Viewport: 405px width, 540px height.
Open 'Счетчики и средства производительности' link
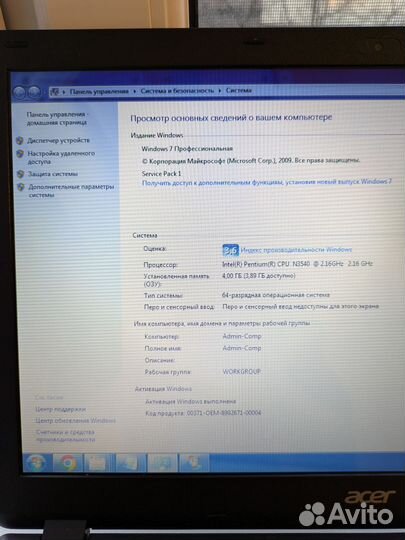coord(65,436)
